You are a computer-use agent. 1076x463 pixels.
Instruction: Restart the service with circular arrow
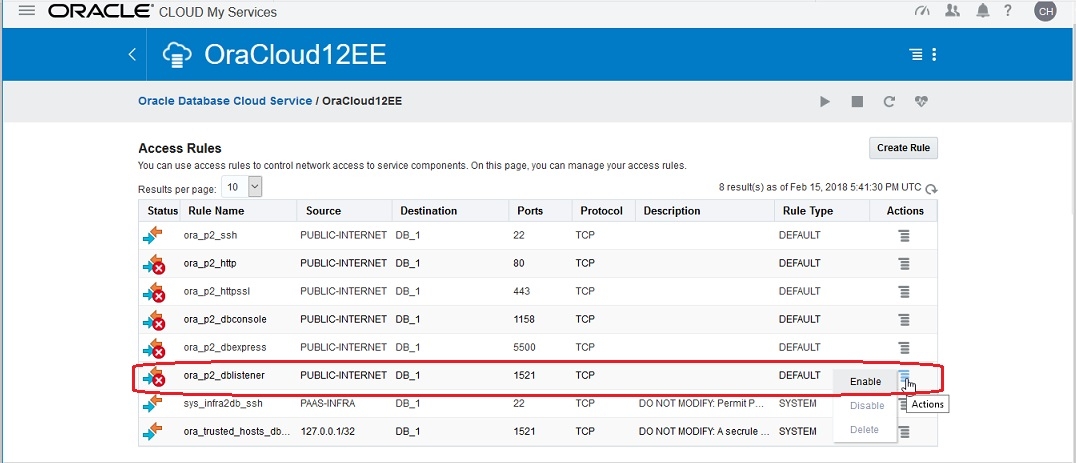click(889, 102)
